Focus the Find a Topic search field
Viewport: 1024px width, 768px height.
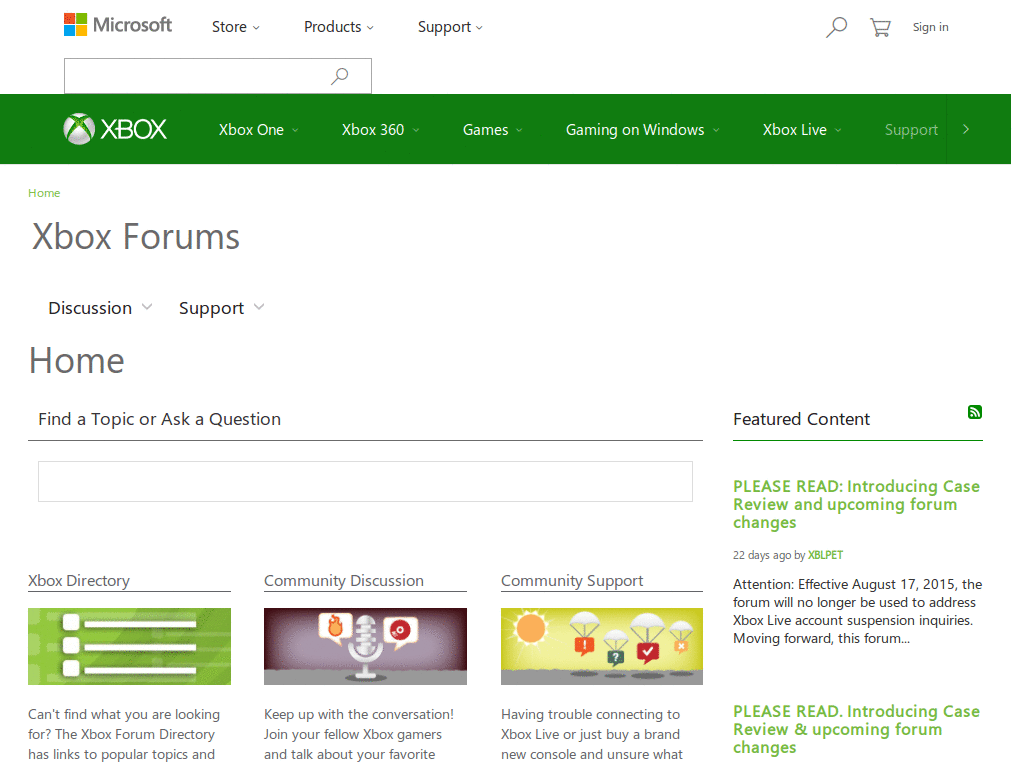[365, 481]
